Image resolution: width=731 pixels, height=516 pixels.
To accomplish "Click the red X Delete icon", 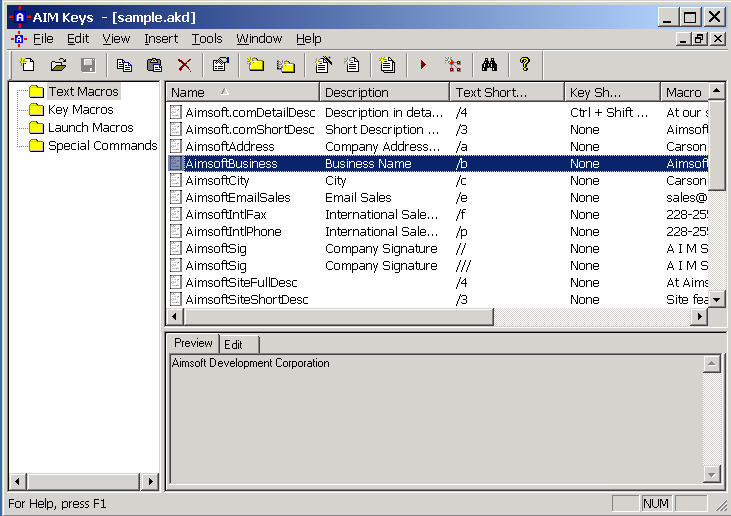I will (x=184, y=65).
